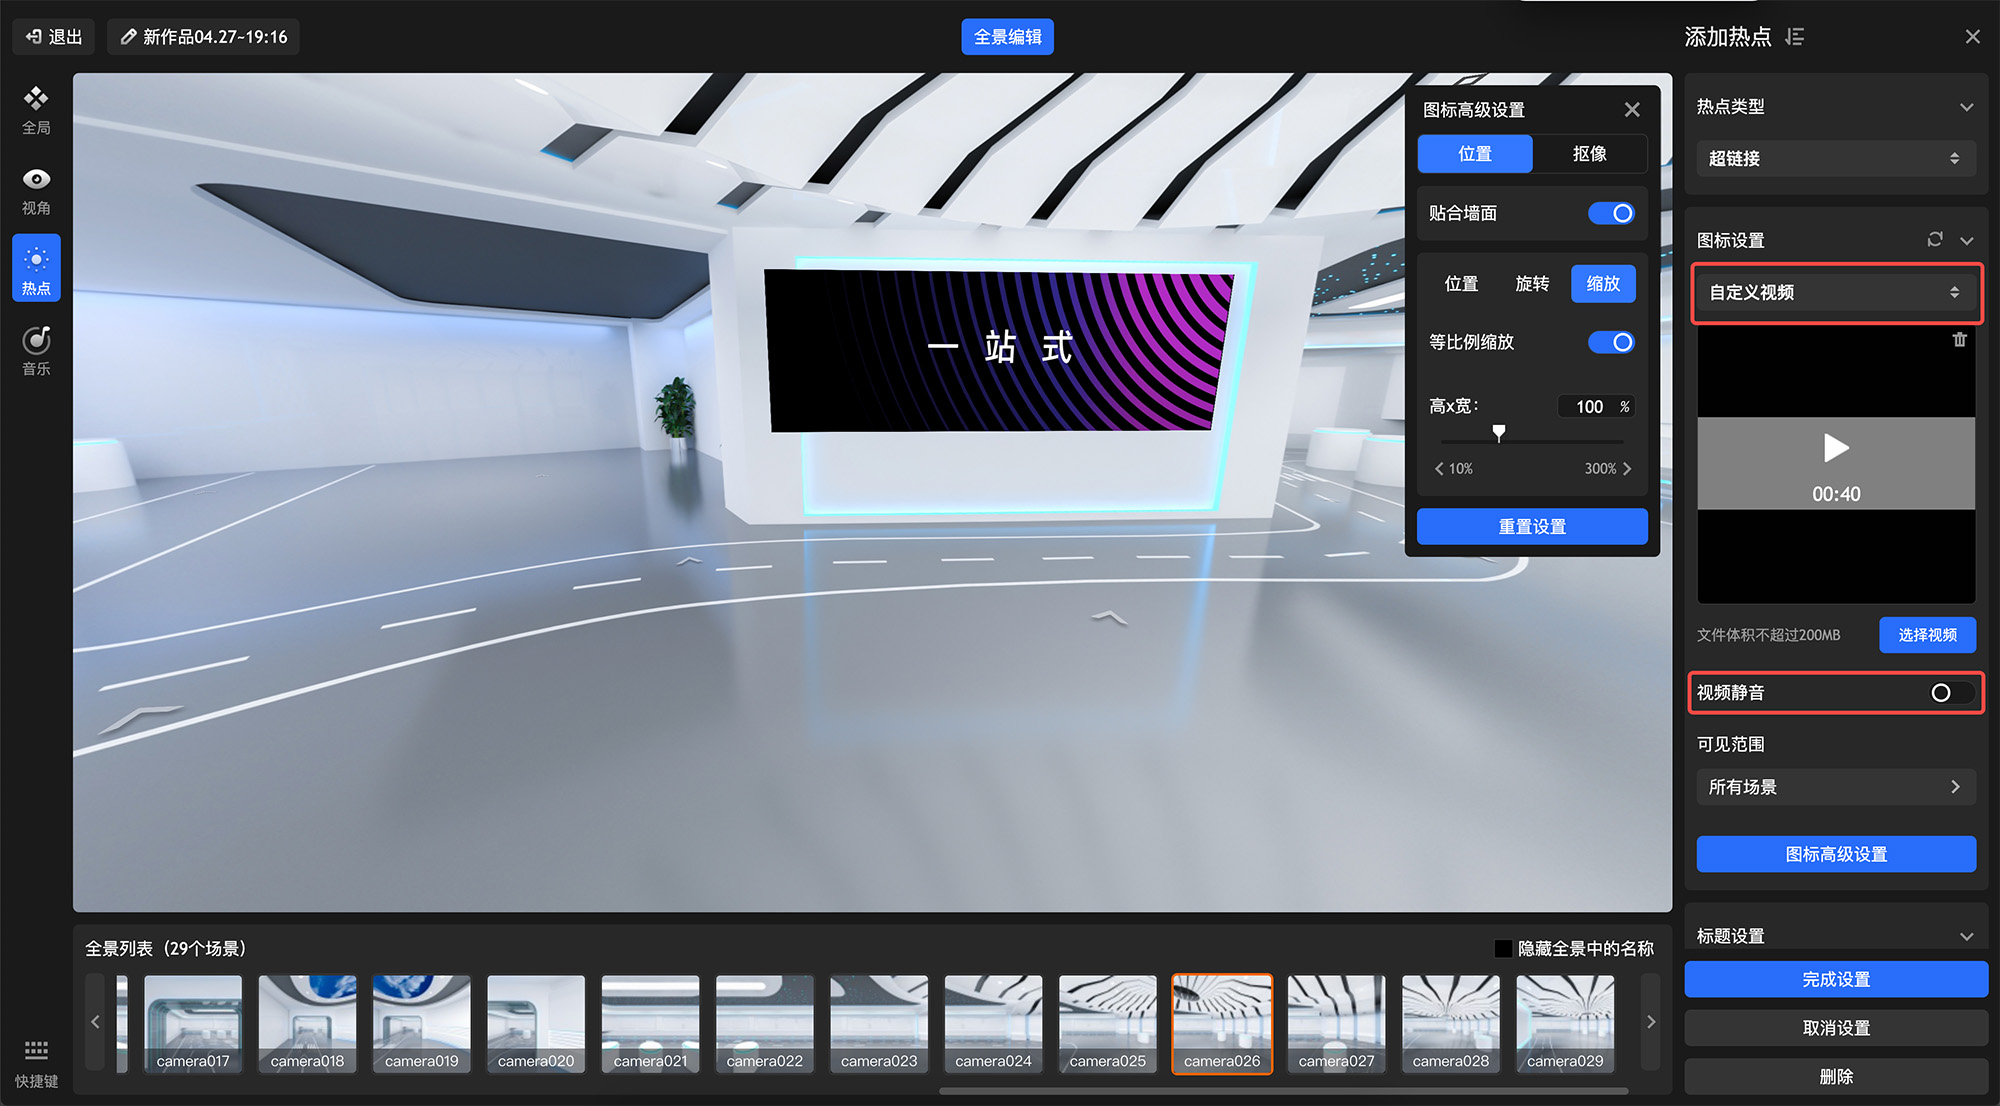Click sort icon next to 添加热点

[1795, 37]
